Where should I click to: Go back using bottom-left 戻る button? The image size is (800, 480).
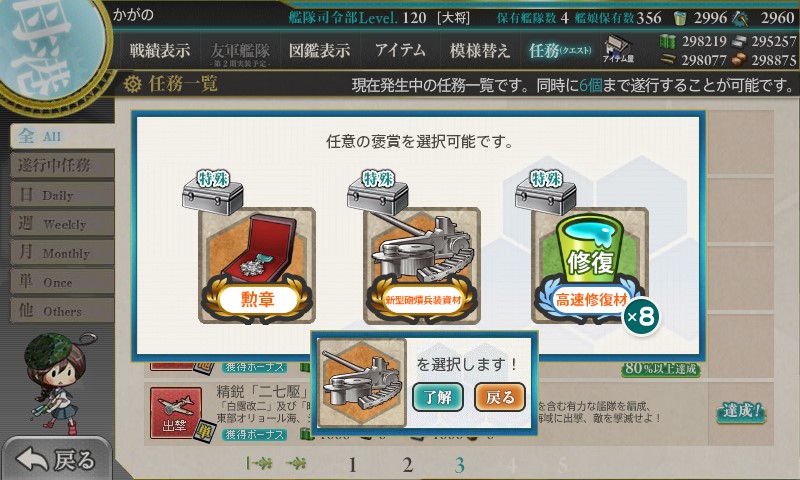pos(56,460)
